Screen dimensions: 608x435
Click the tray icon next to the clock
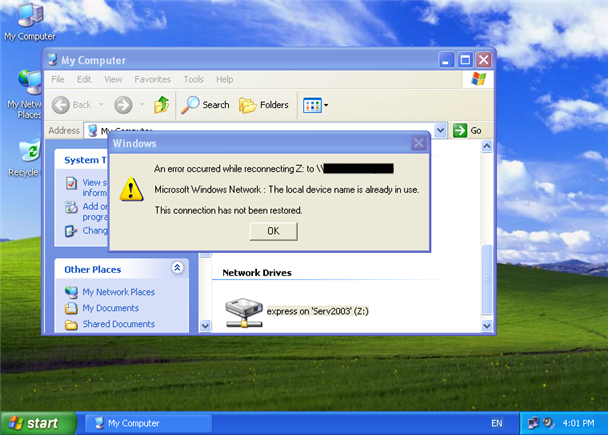click(x=548, y=423)
